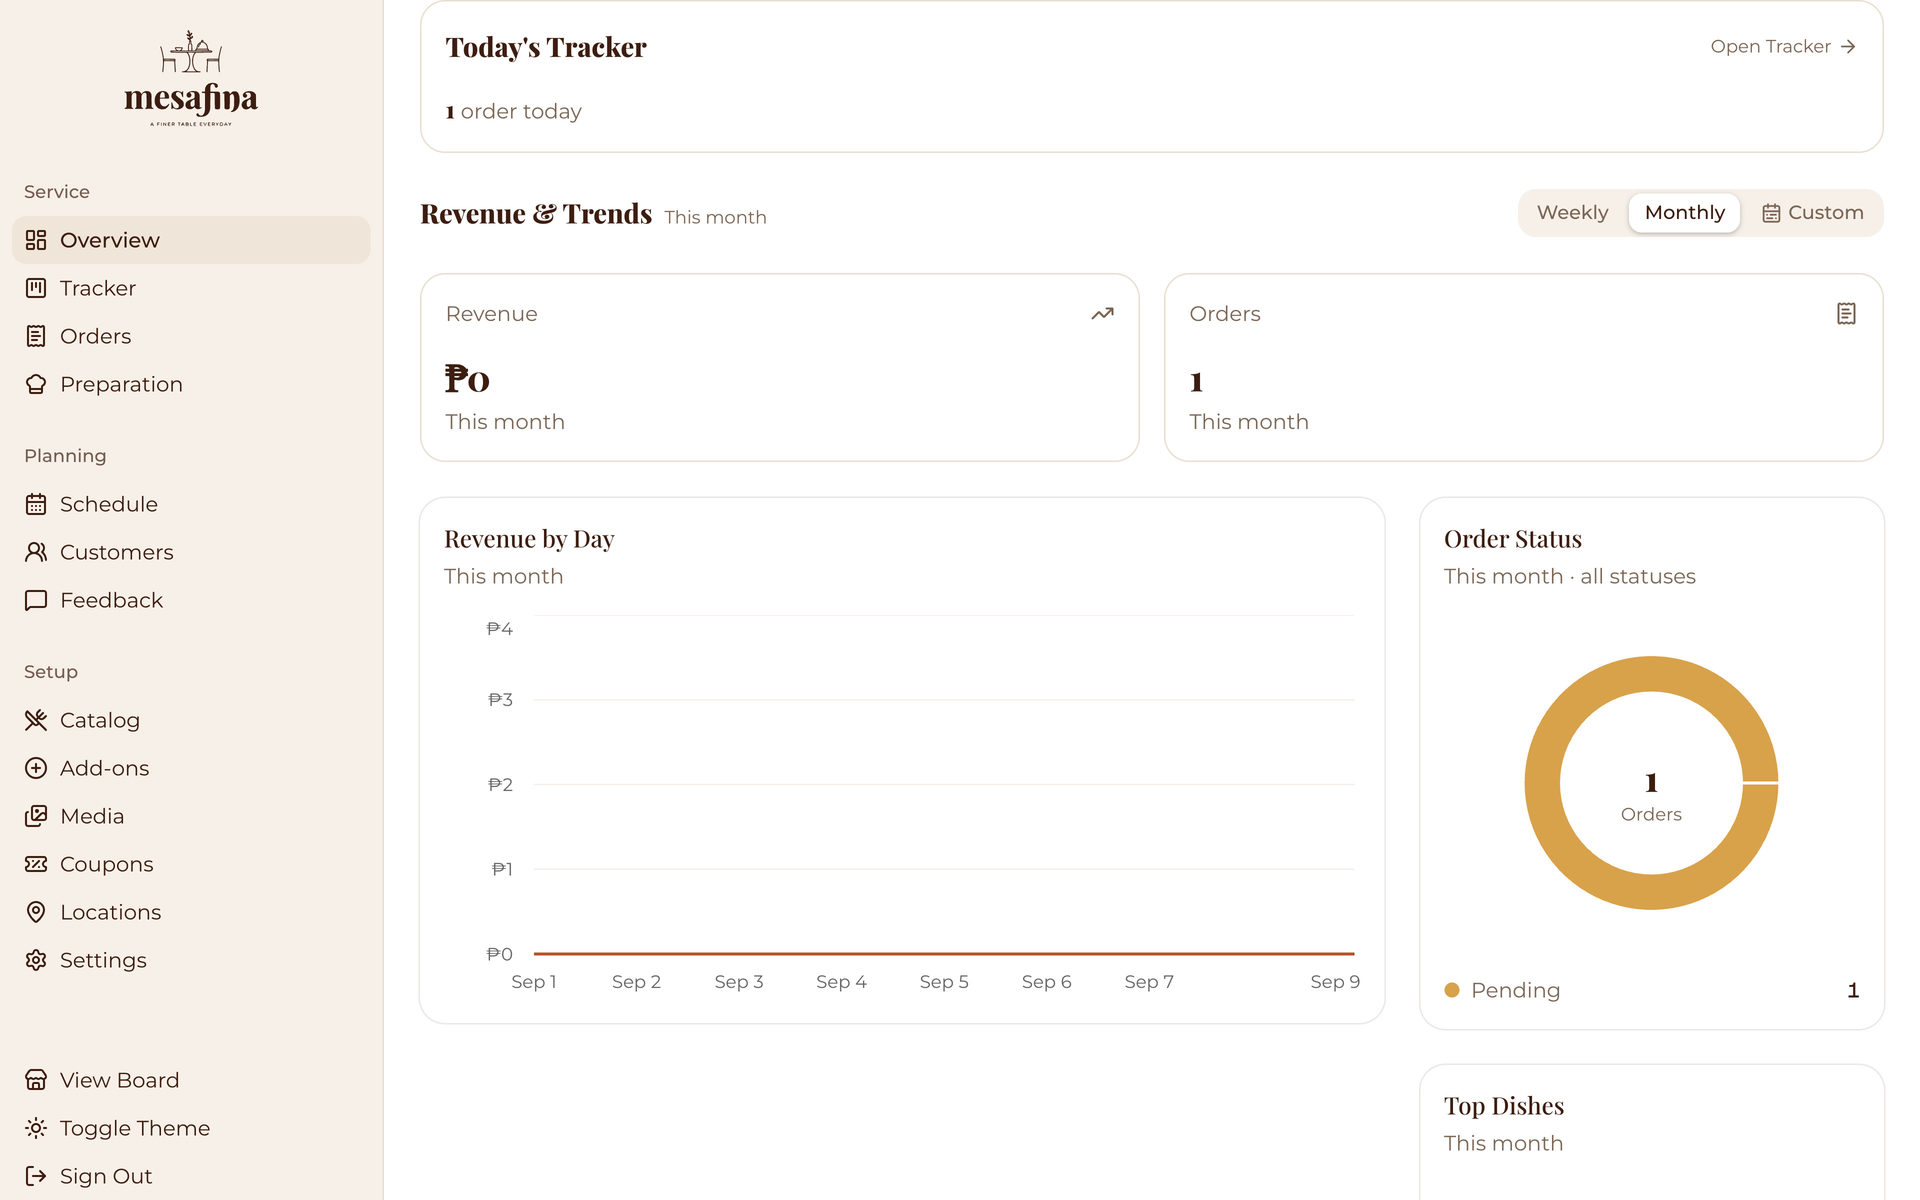Click the Locations pin icon
The width and height of the screenshot is (1920, 1200).
(x=36, y=912)
